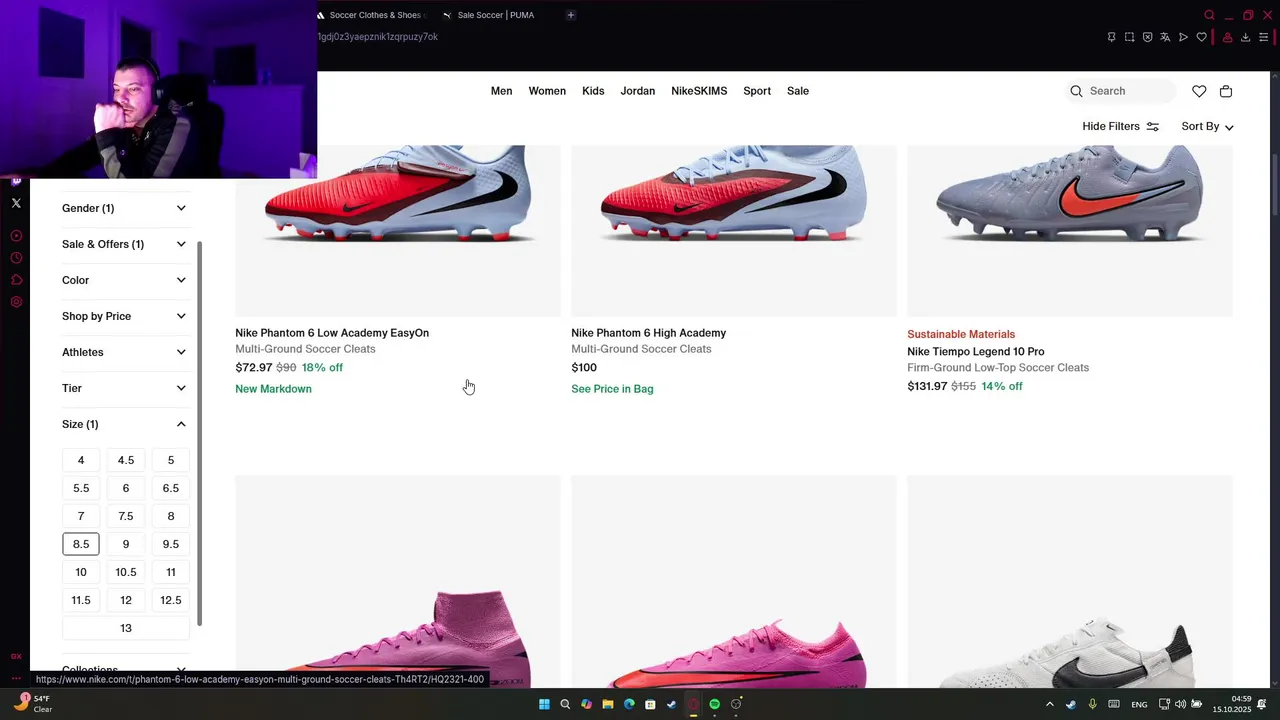
Task: Expand the Tier filter
Action: point(124,388)
